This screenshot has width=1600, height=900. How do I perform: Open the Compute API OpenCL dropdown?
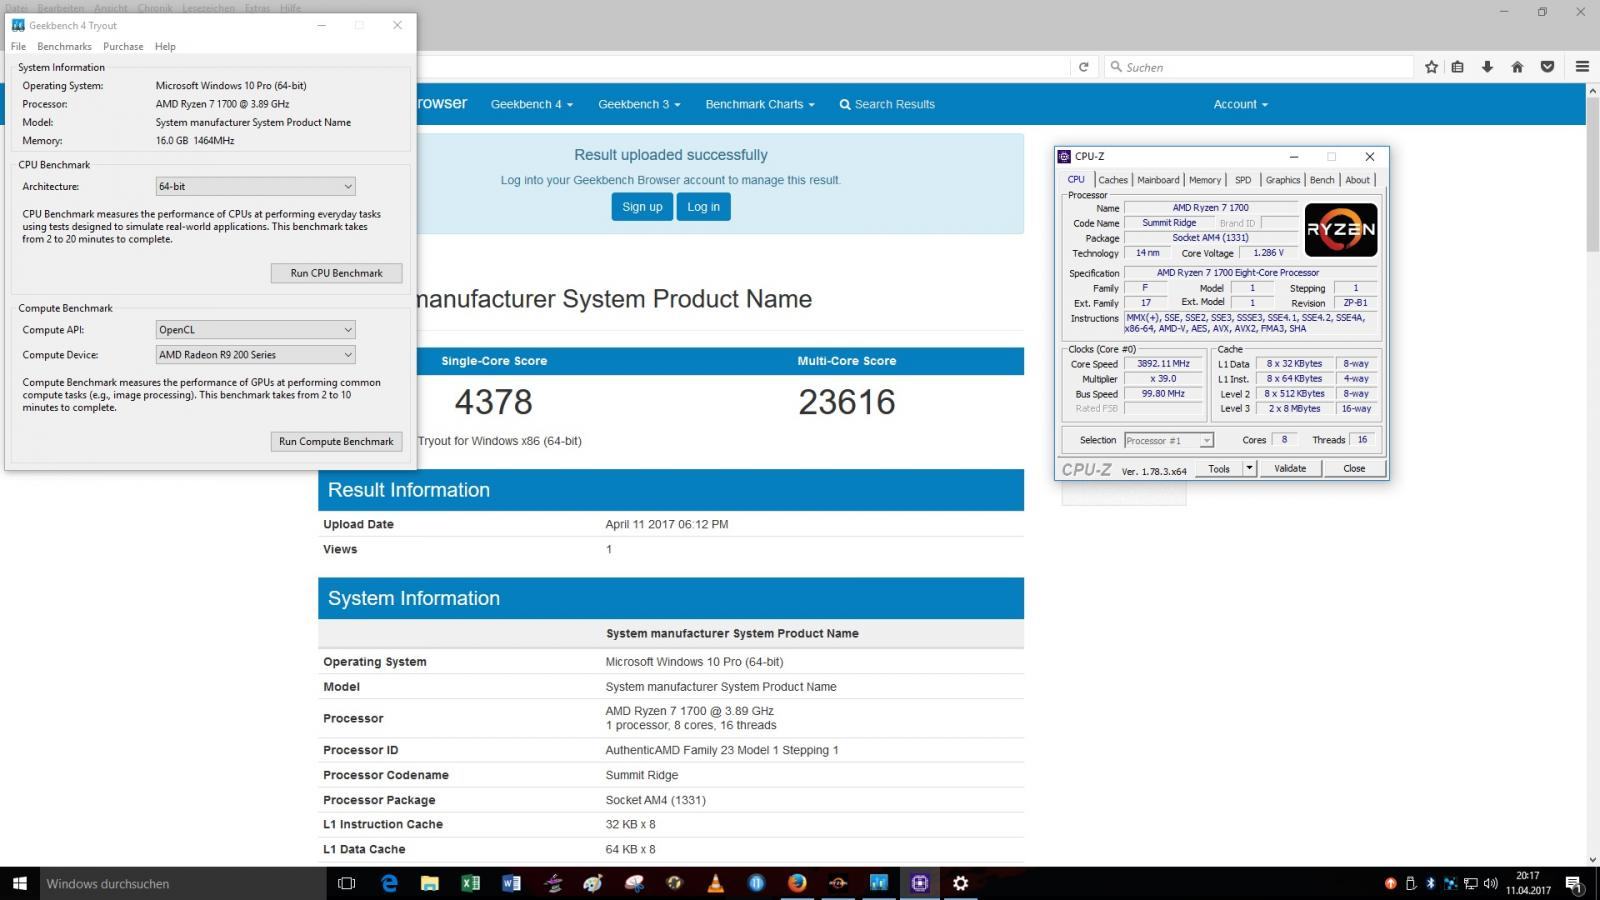pos(255,329)
